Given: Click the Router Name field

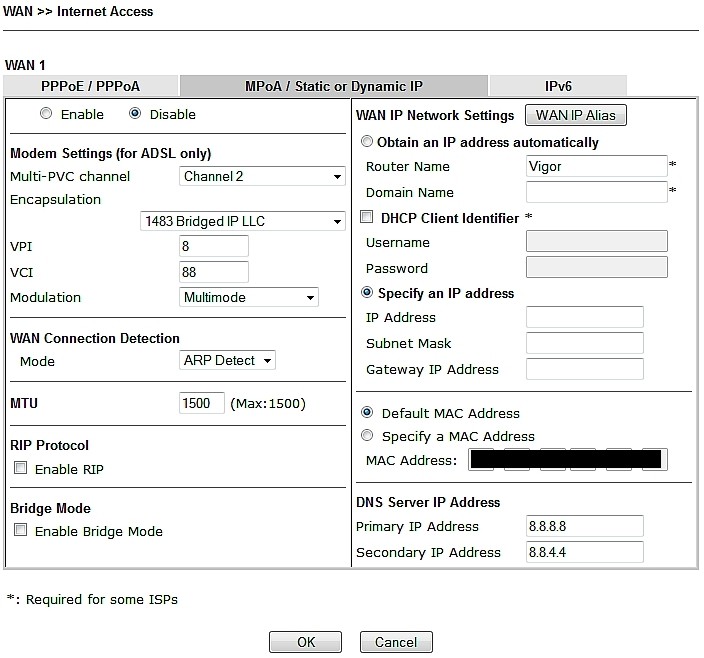Looking at the screenshot, I should 597,167.
